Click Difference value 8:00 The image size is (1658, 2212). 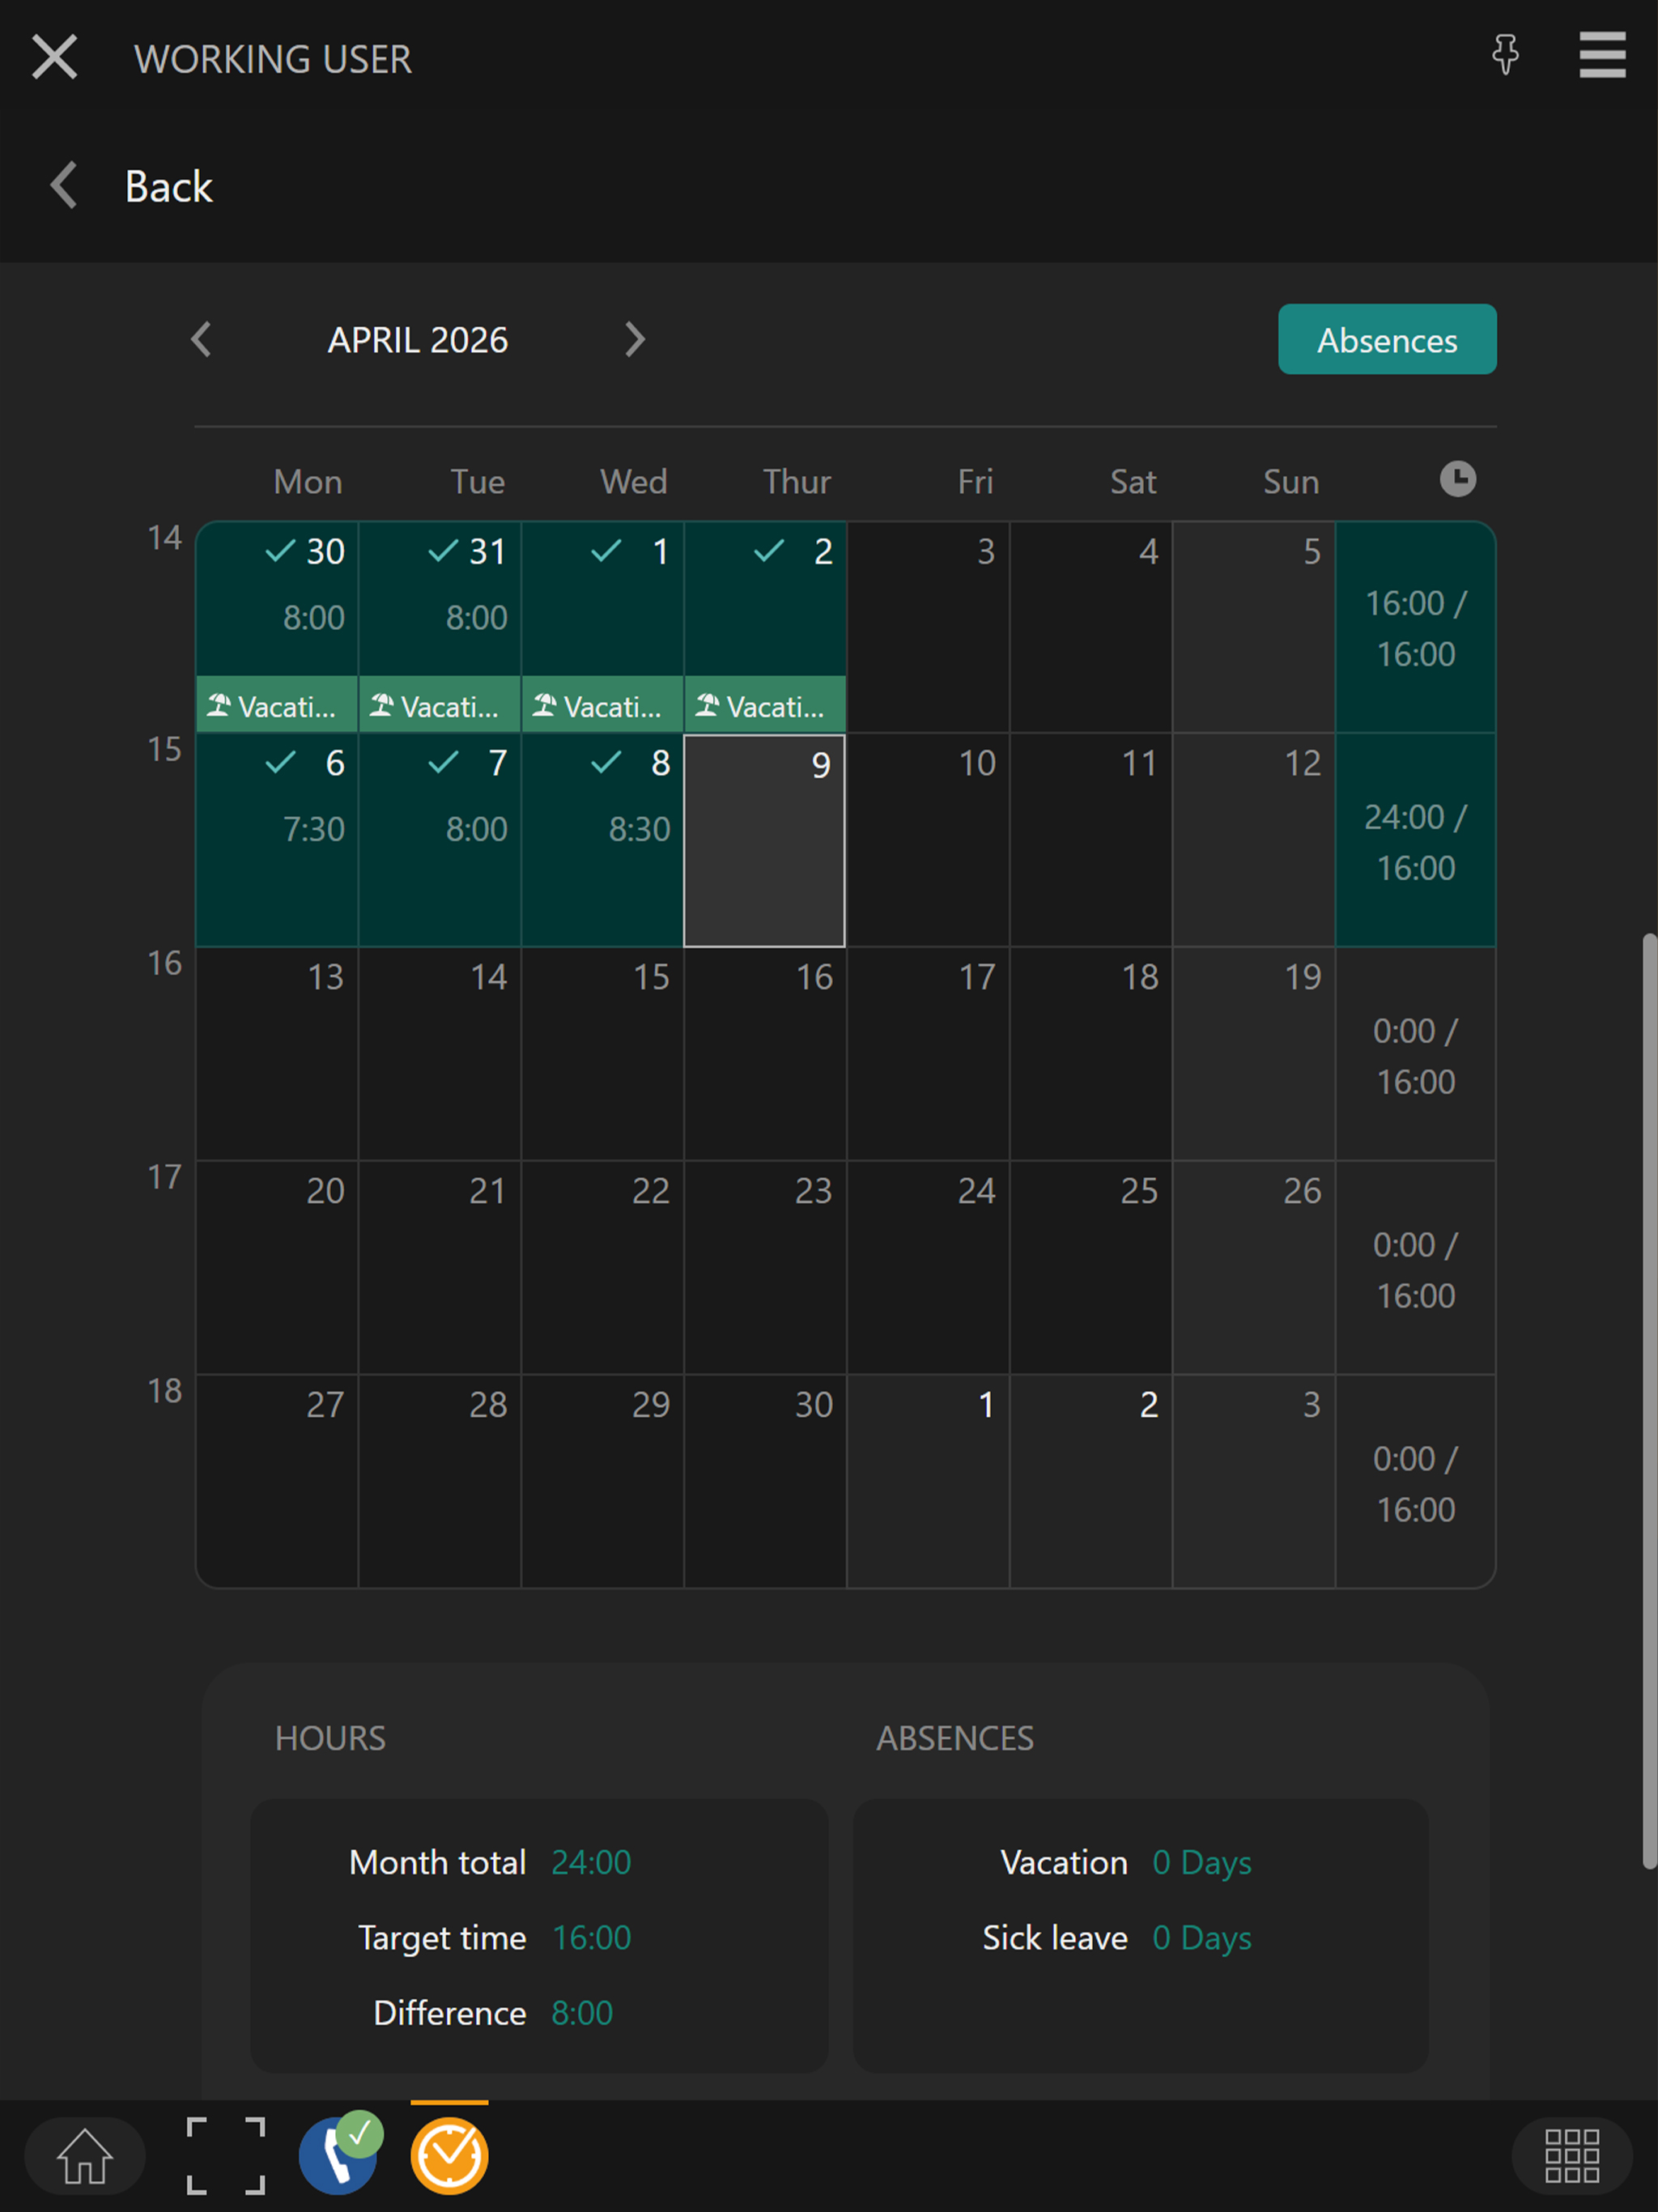[582, 2012]
